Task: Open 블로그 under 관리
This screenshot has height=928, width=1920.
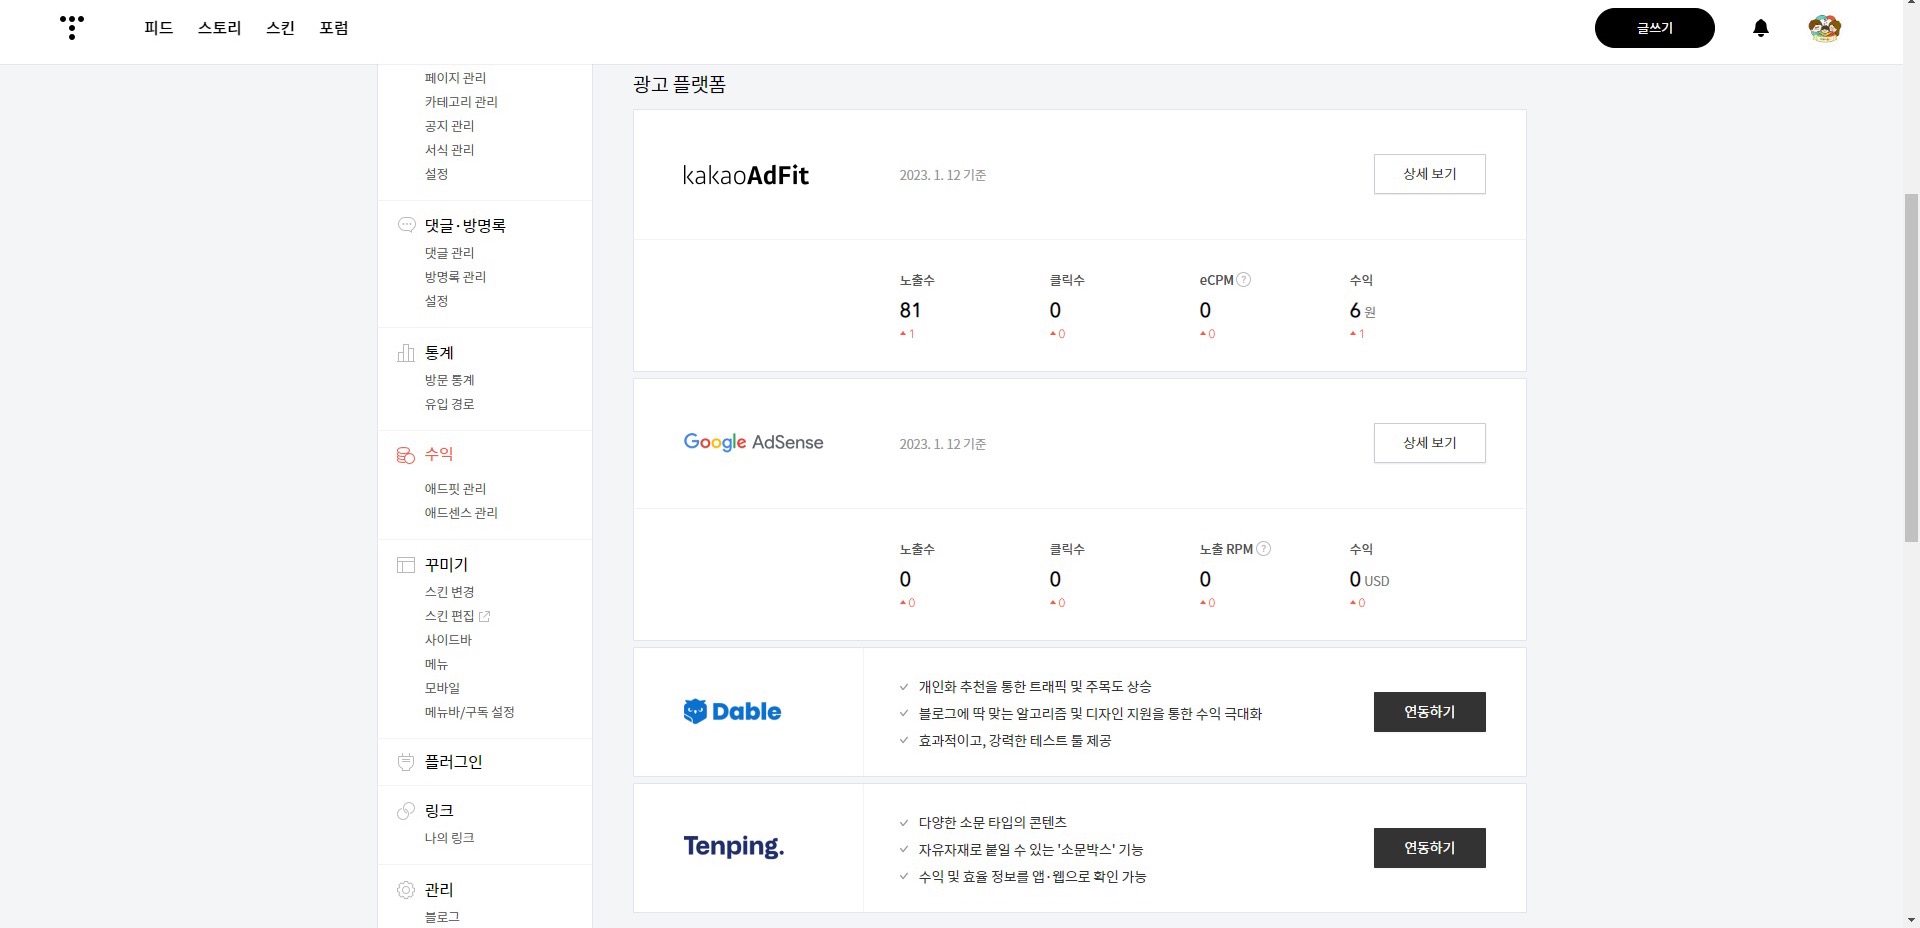Action: coord(442,917)
